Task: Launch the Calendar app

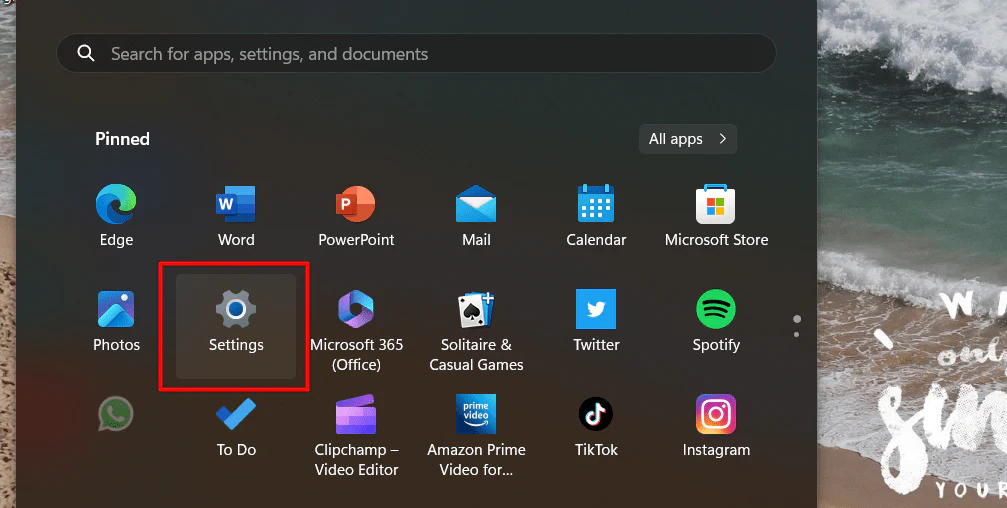Action: [596, 204]
